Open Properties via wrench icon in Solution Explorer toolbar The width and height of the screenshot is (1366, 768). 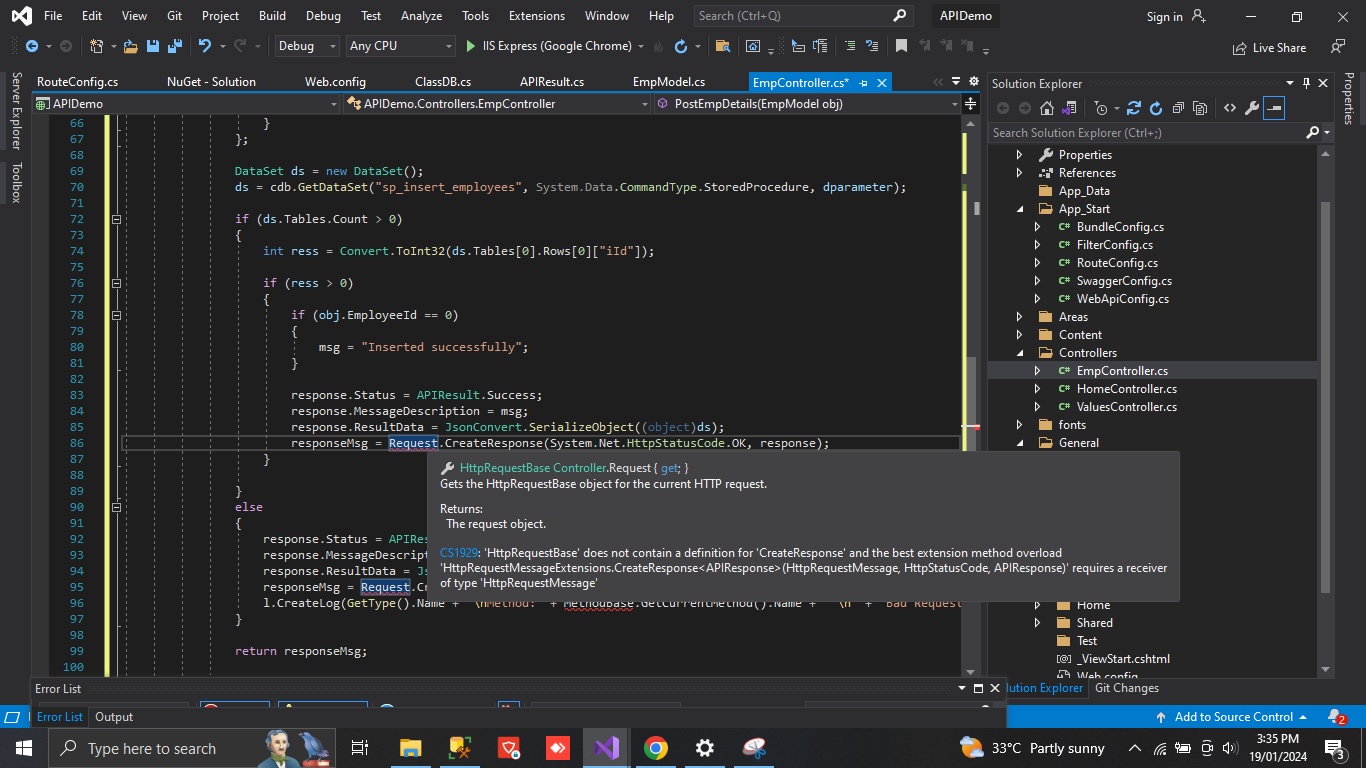click(1252, 108)
